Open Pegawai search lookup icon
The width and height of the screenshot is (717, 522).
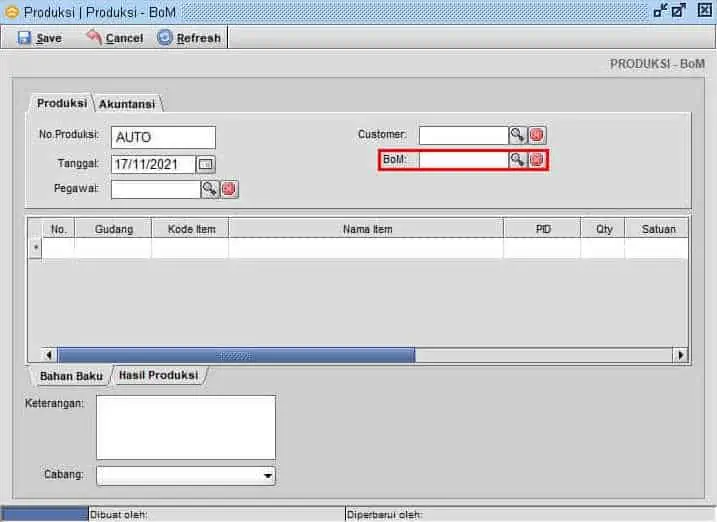pyautogui.click(x=209, y=188)
